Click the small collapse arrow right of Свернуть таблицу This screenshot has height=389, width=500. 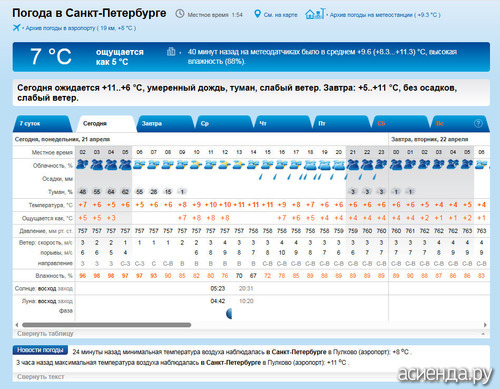[483, 334]
